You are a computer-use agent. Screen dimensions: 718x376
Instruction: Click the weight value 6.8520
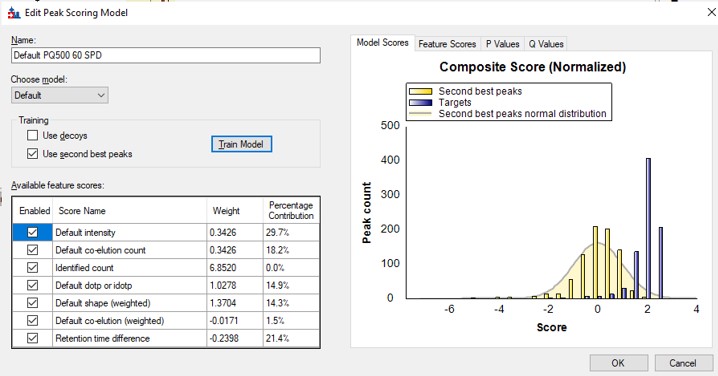(235, 268)
